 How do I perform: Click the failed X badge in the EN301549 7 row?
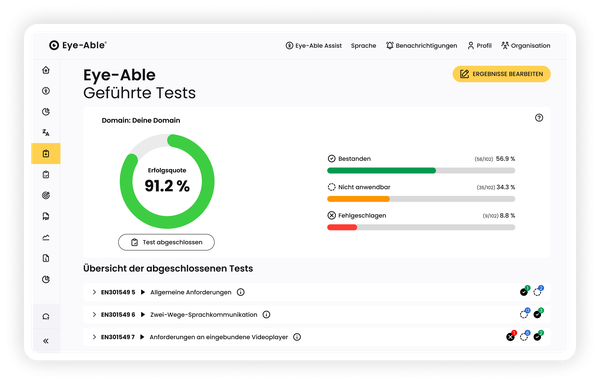(511, 336)
